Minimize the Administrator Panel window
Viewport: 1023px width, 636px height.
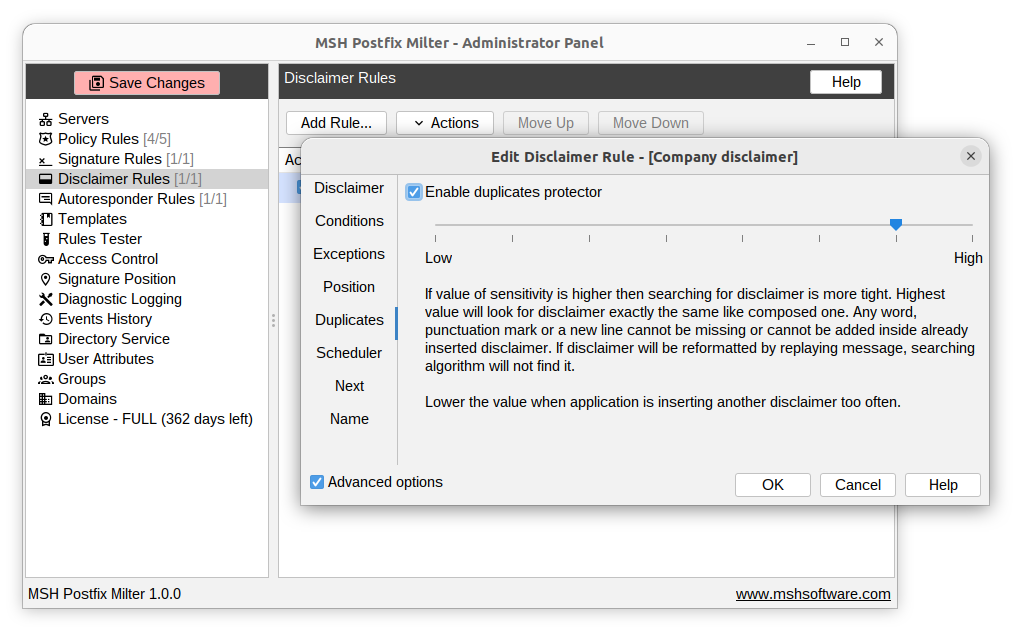[811, 43]
